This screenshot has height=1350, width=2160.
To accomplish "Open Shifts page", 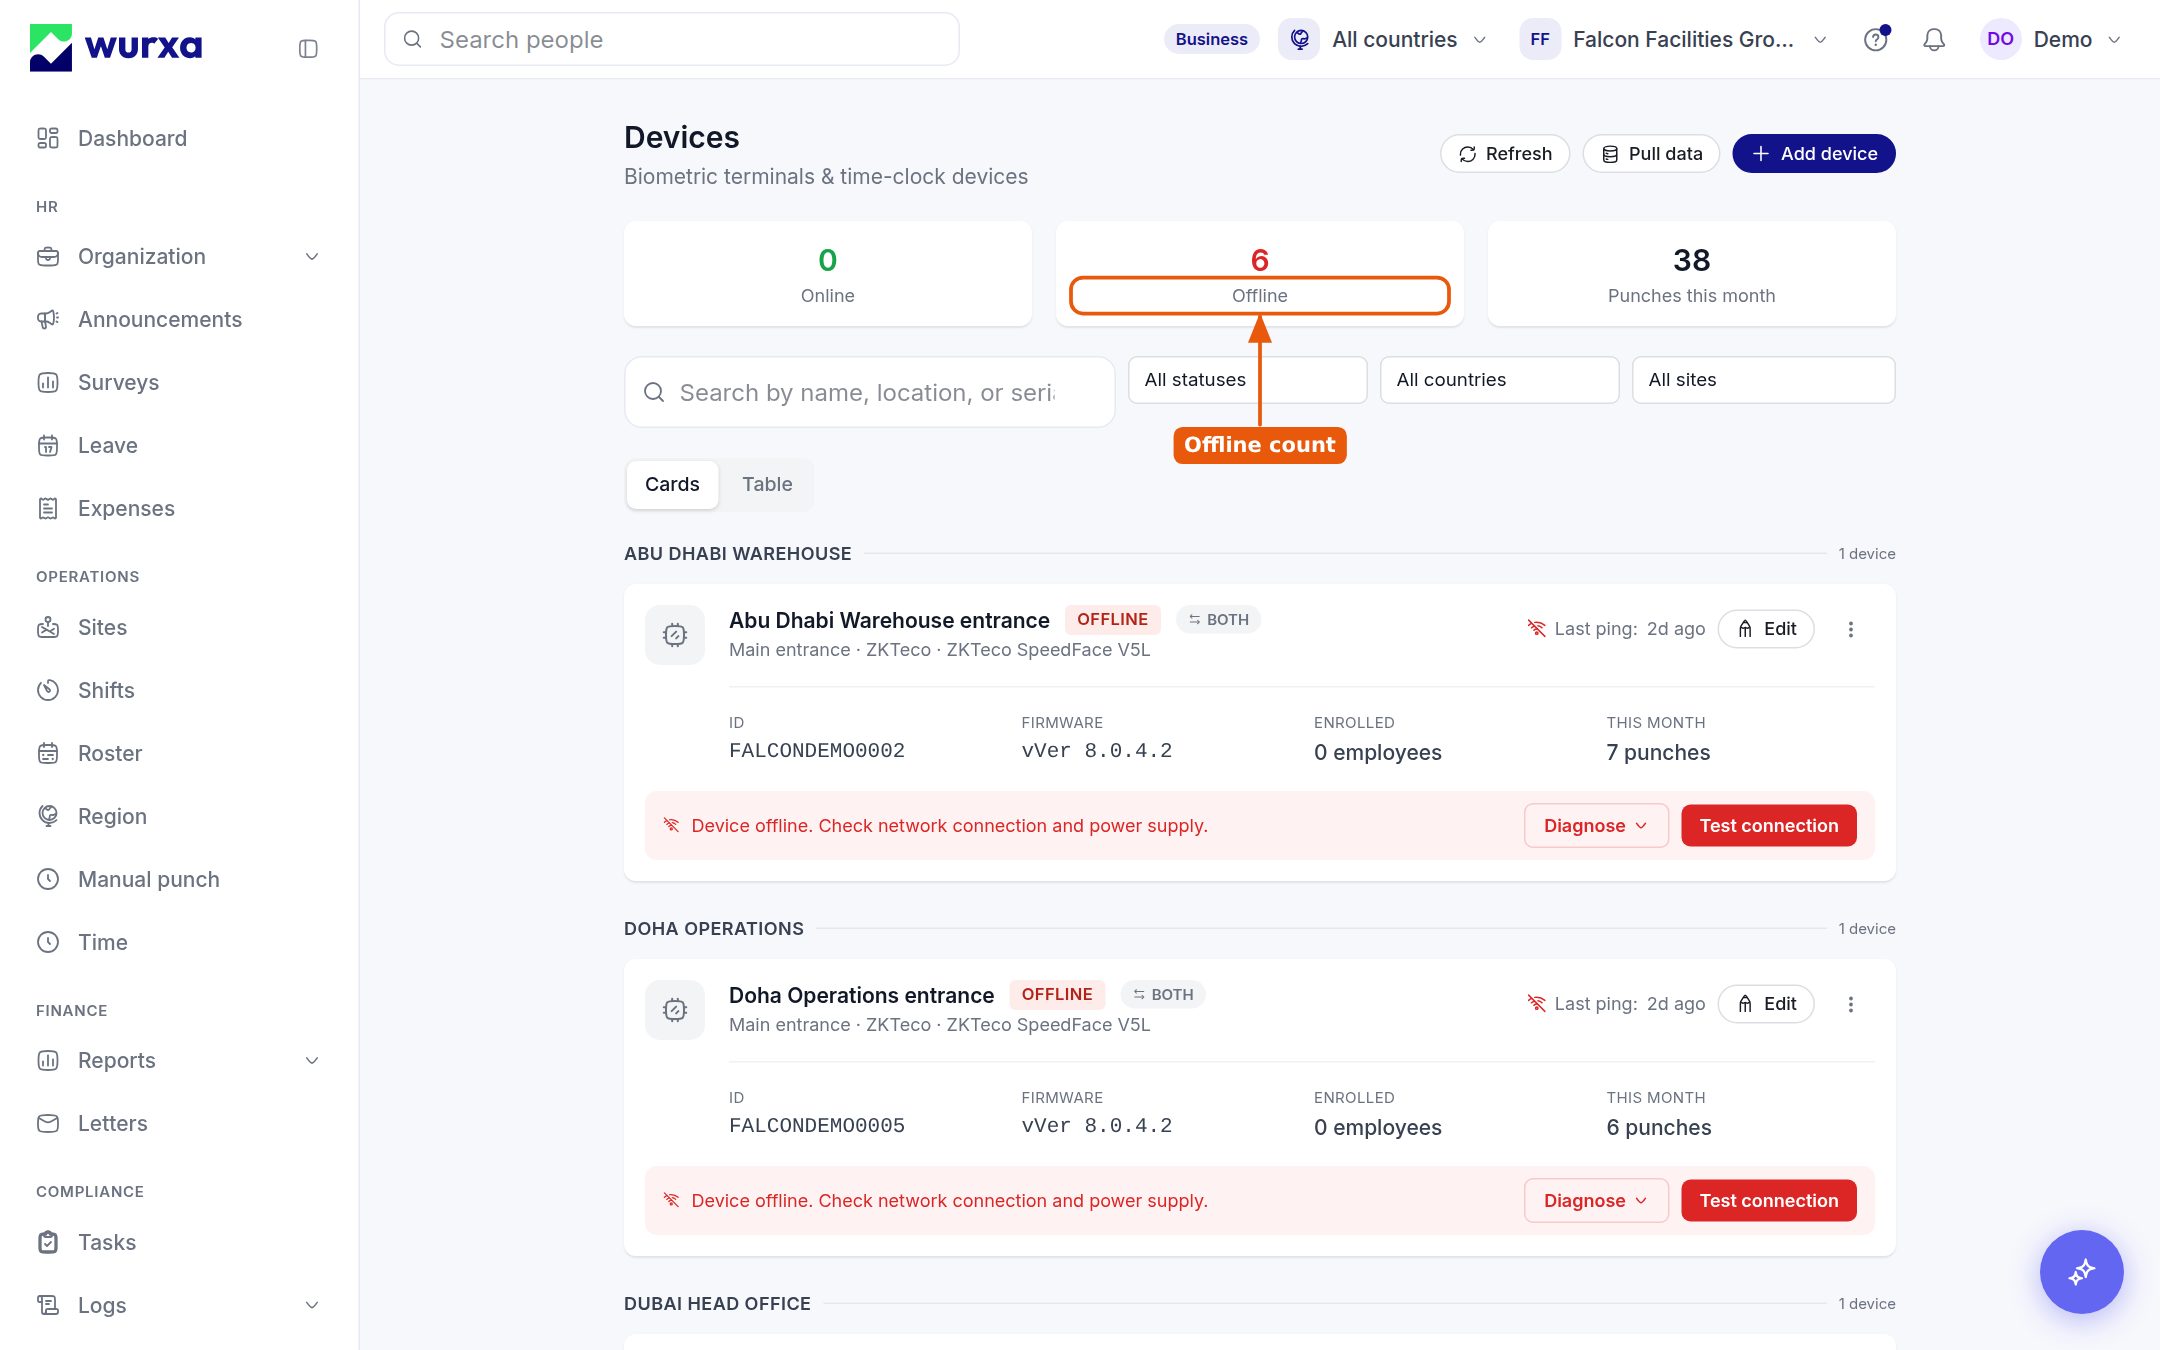I will (179, 690).
